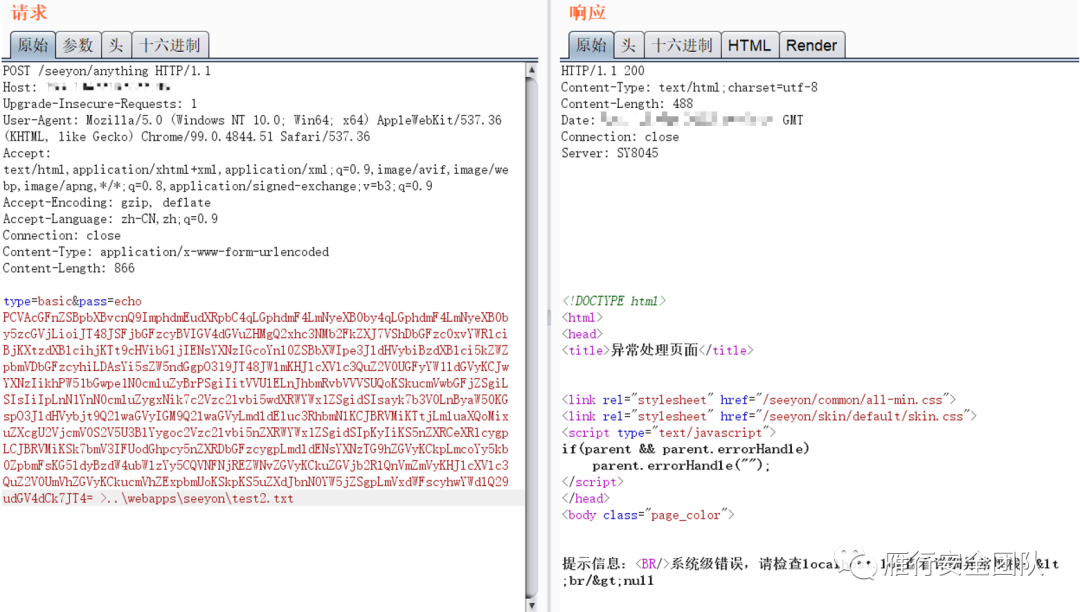The height and width of the screenshot is (612, 1080).
Task: Click the body class="page_color" line
Action: tap(648, 515)
